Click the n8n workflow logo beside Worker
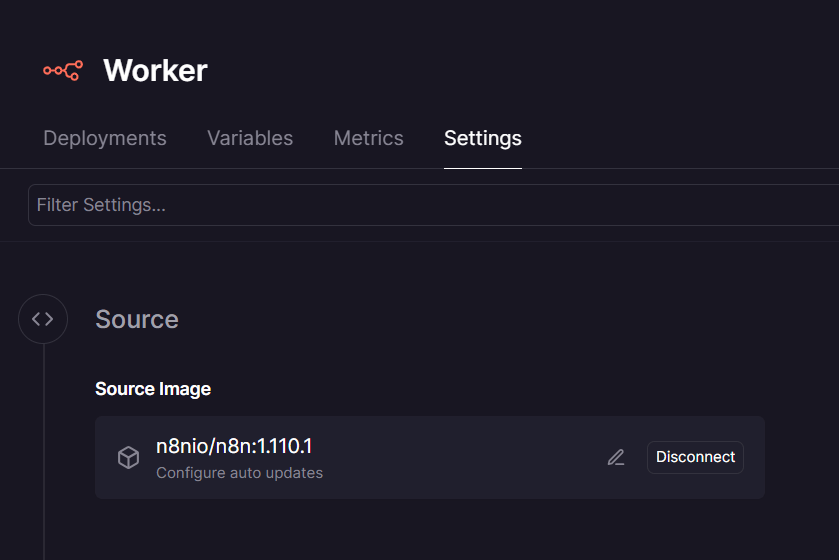The height and width of the screenshot is (560, 839). [62, 70]
